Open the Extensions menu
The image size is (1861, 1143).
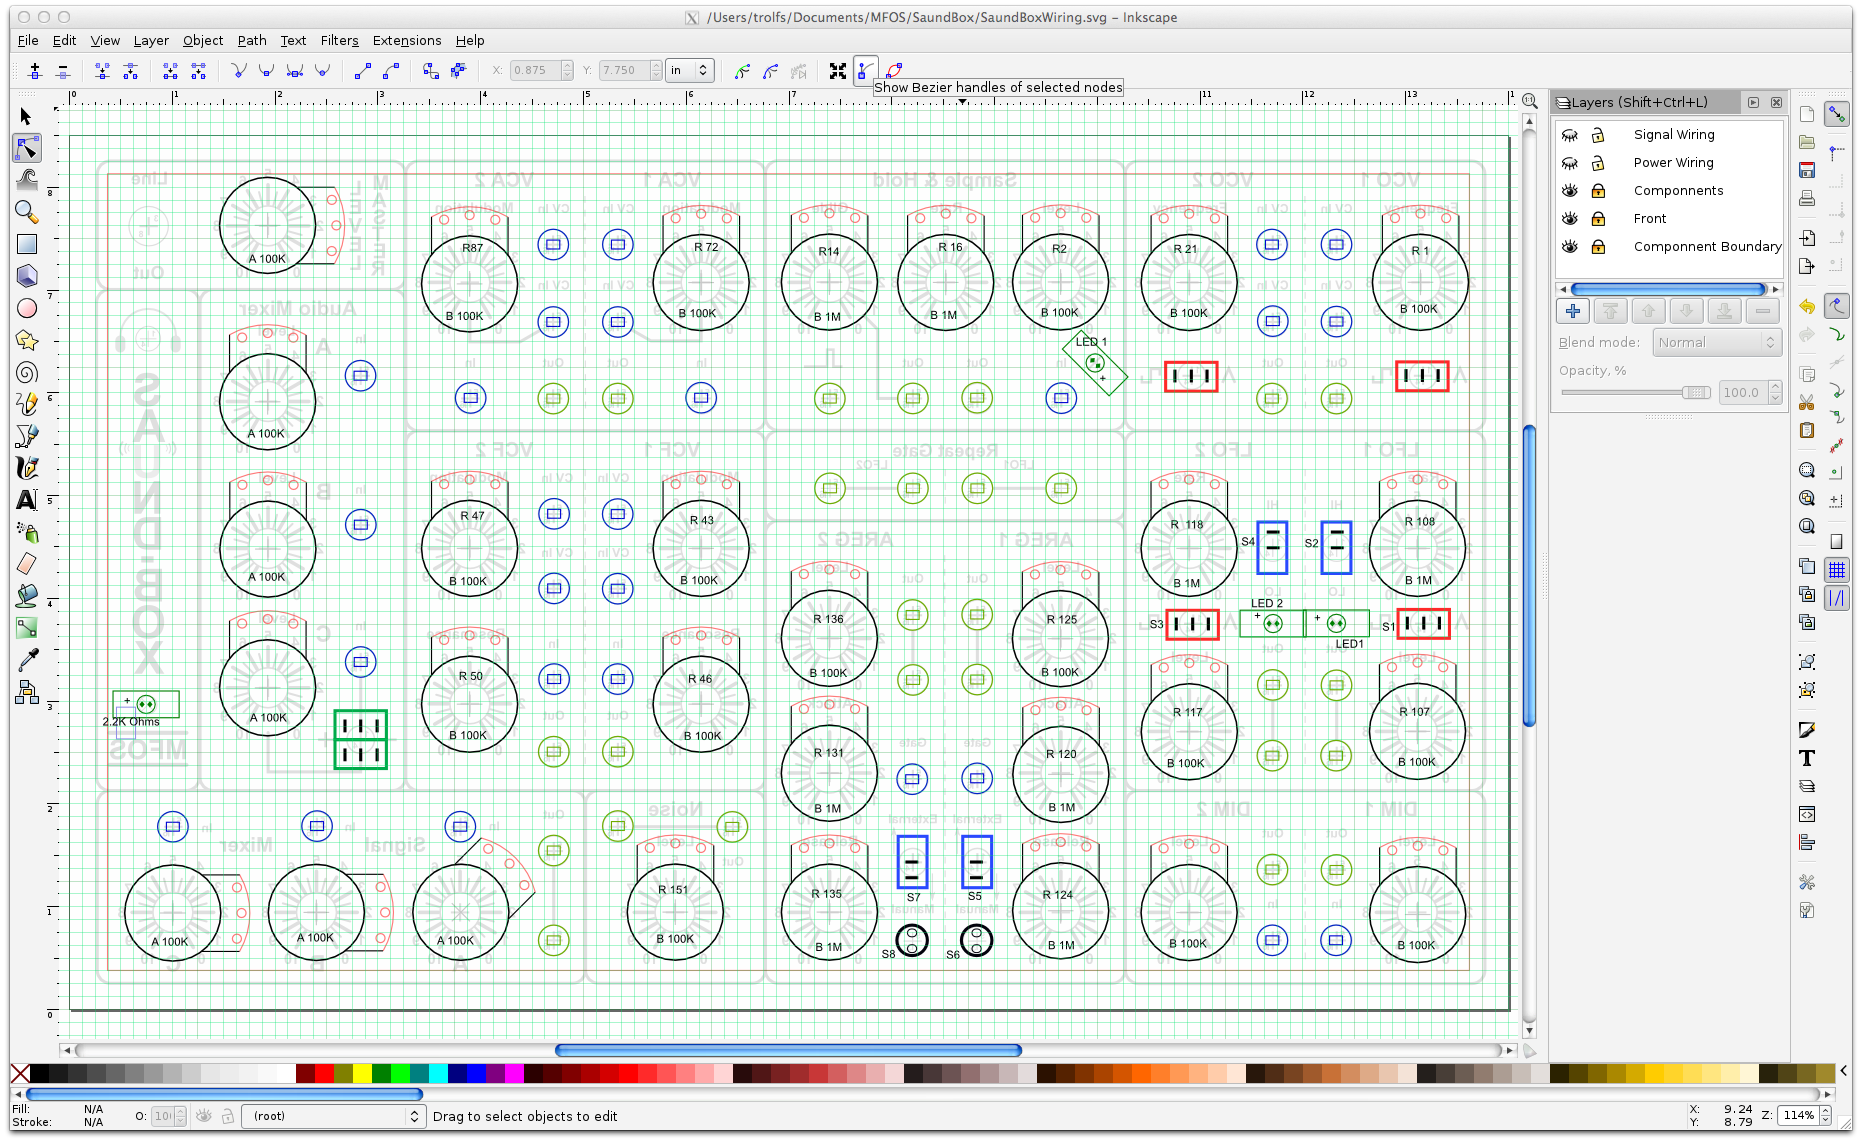tap(406, 41)
